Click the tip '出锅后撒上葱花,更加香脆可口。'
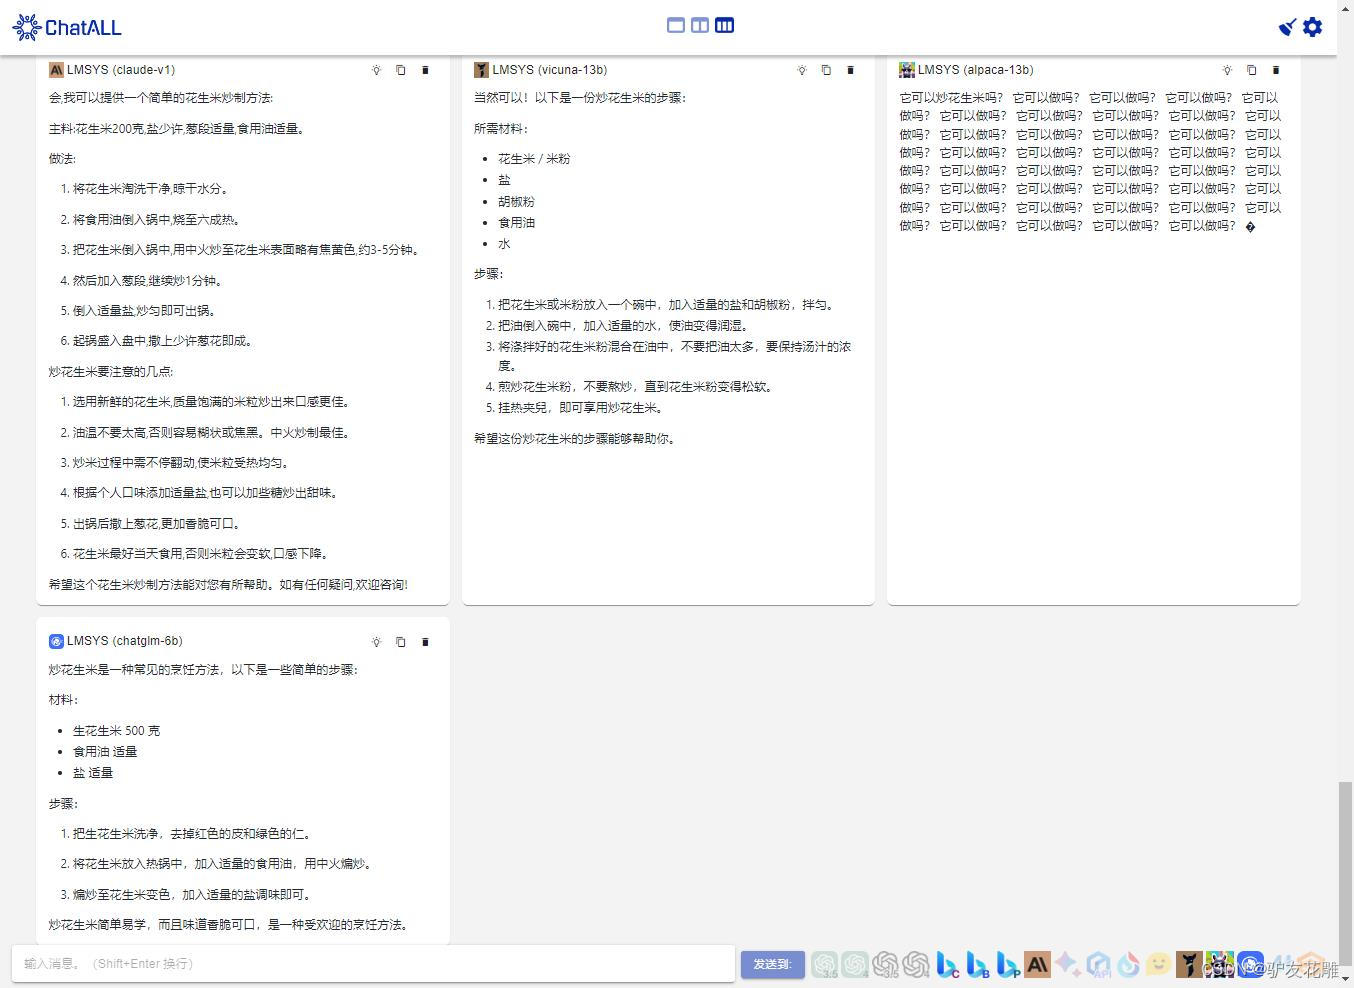1354x988 pixels. [x=156, y=524]
